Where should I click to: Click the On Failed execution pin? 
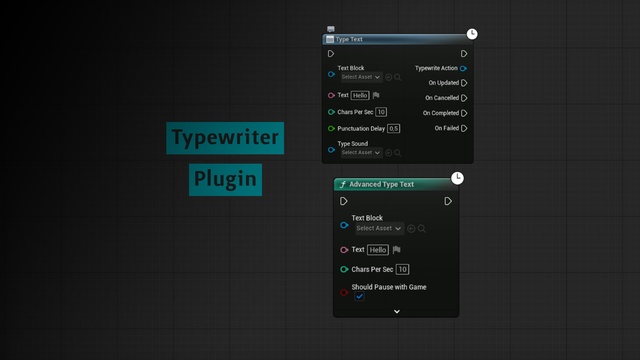coord(464,128)
